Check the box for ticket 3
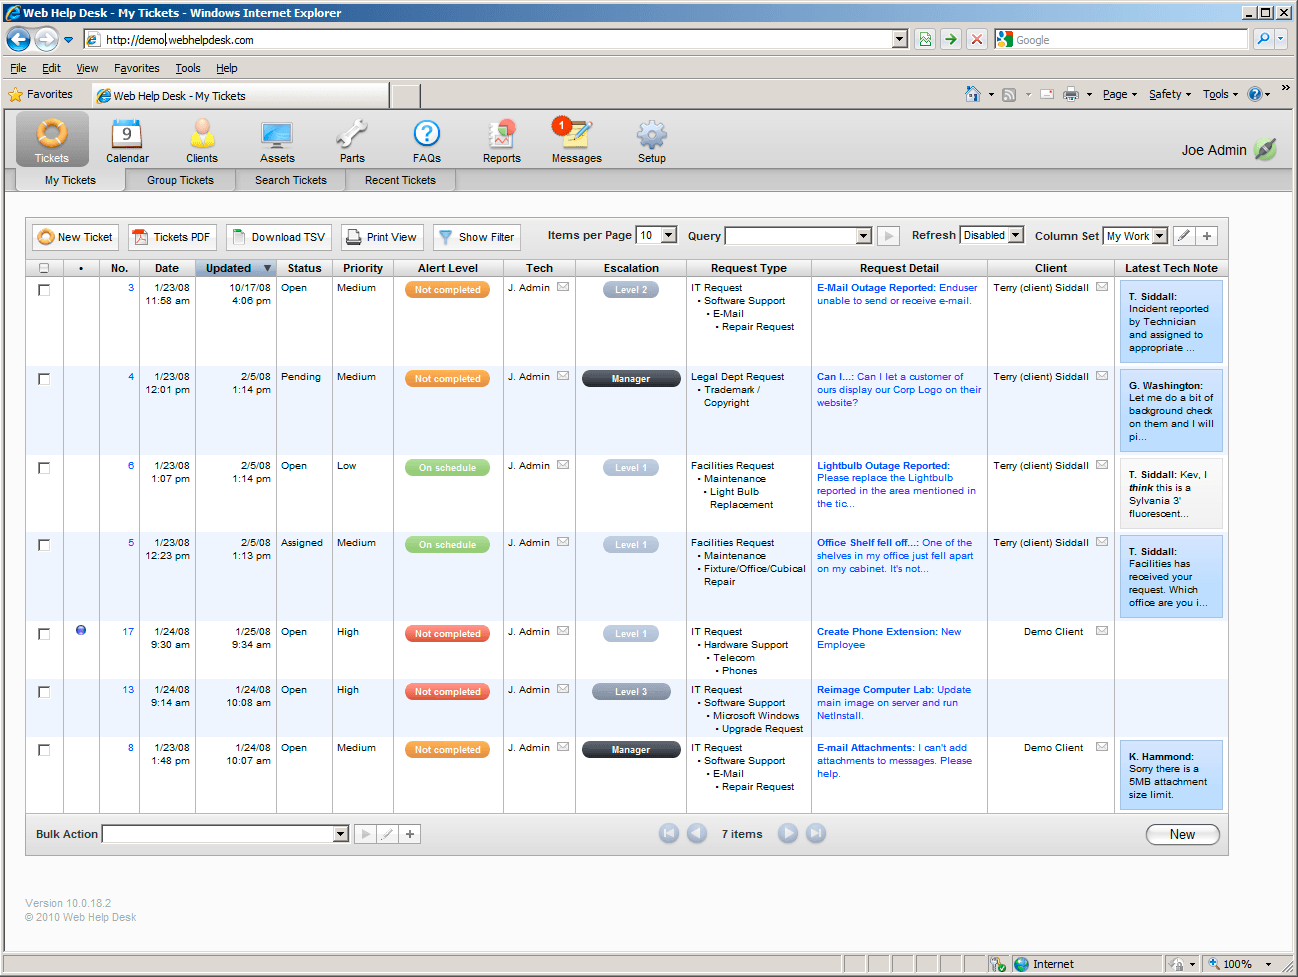This screenshot has height=977, width=1298. (x=44, y=290)
